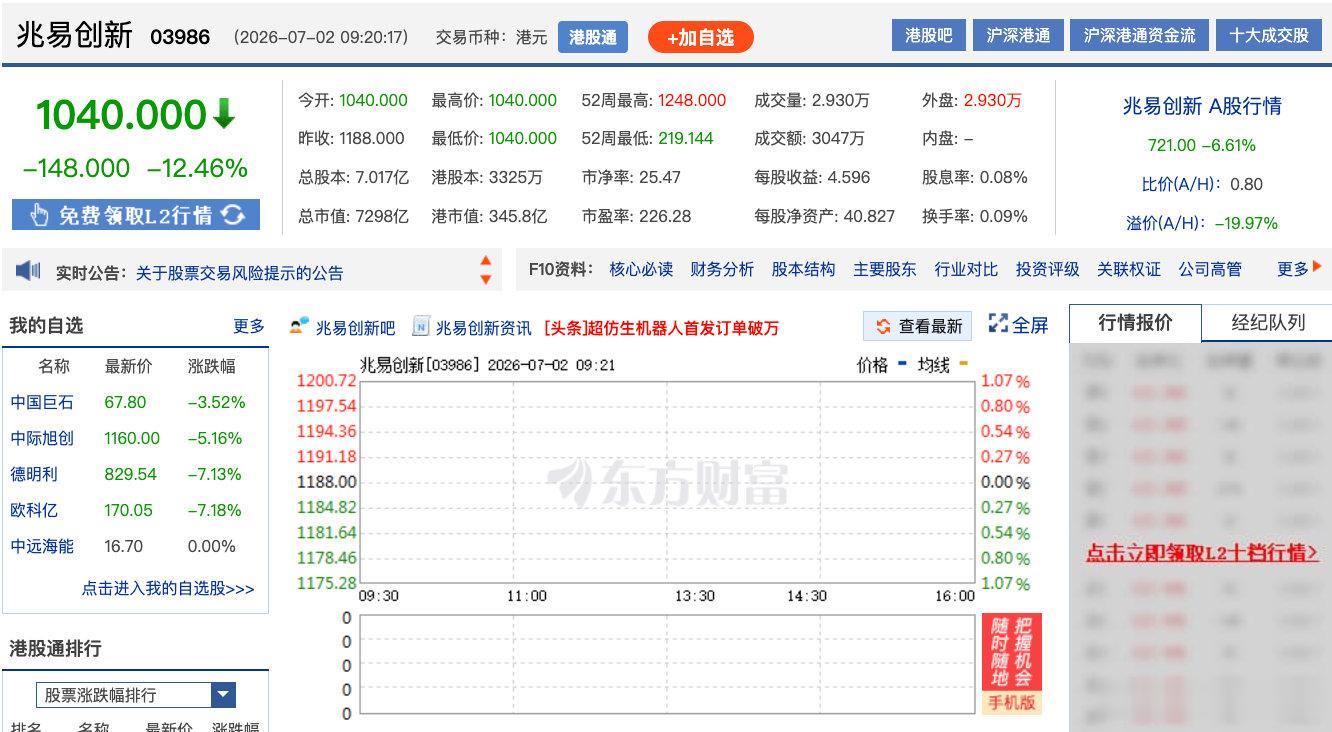Screen dimensions: 1332x732
Task: Click 查看最新 refresh button
Action: pos(918,326)
